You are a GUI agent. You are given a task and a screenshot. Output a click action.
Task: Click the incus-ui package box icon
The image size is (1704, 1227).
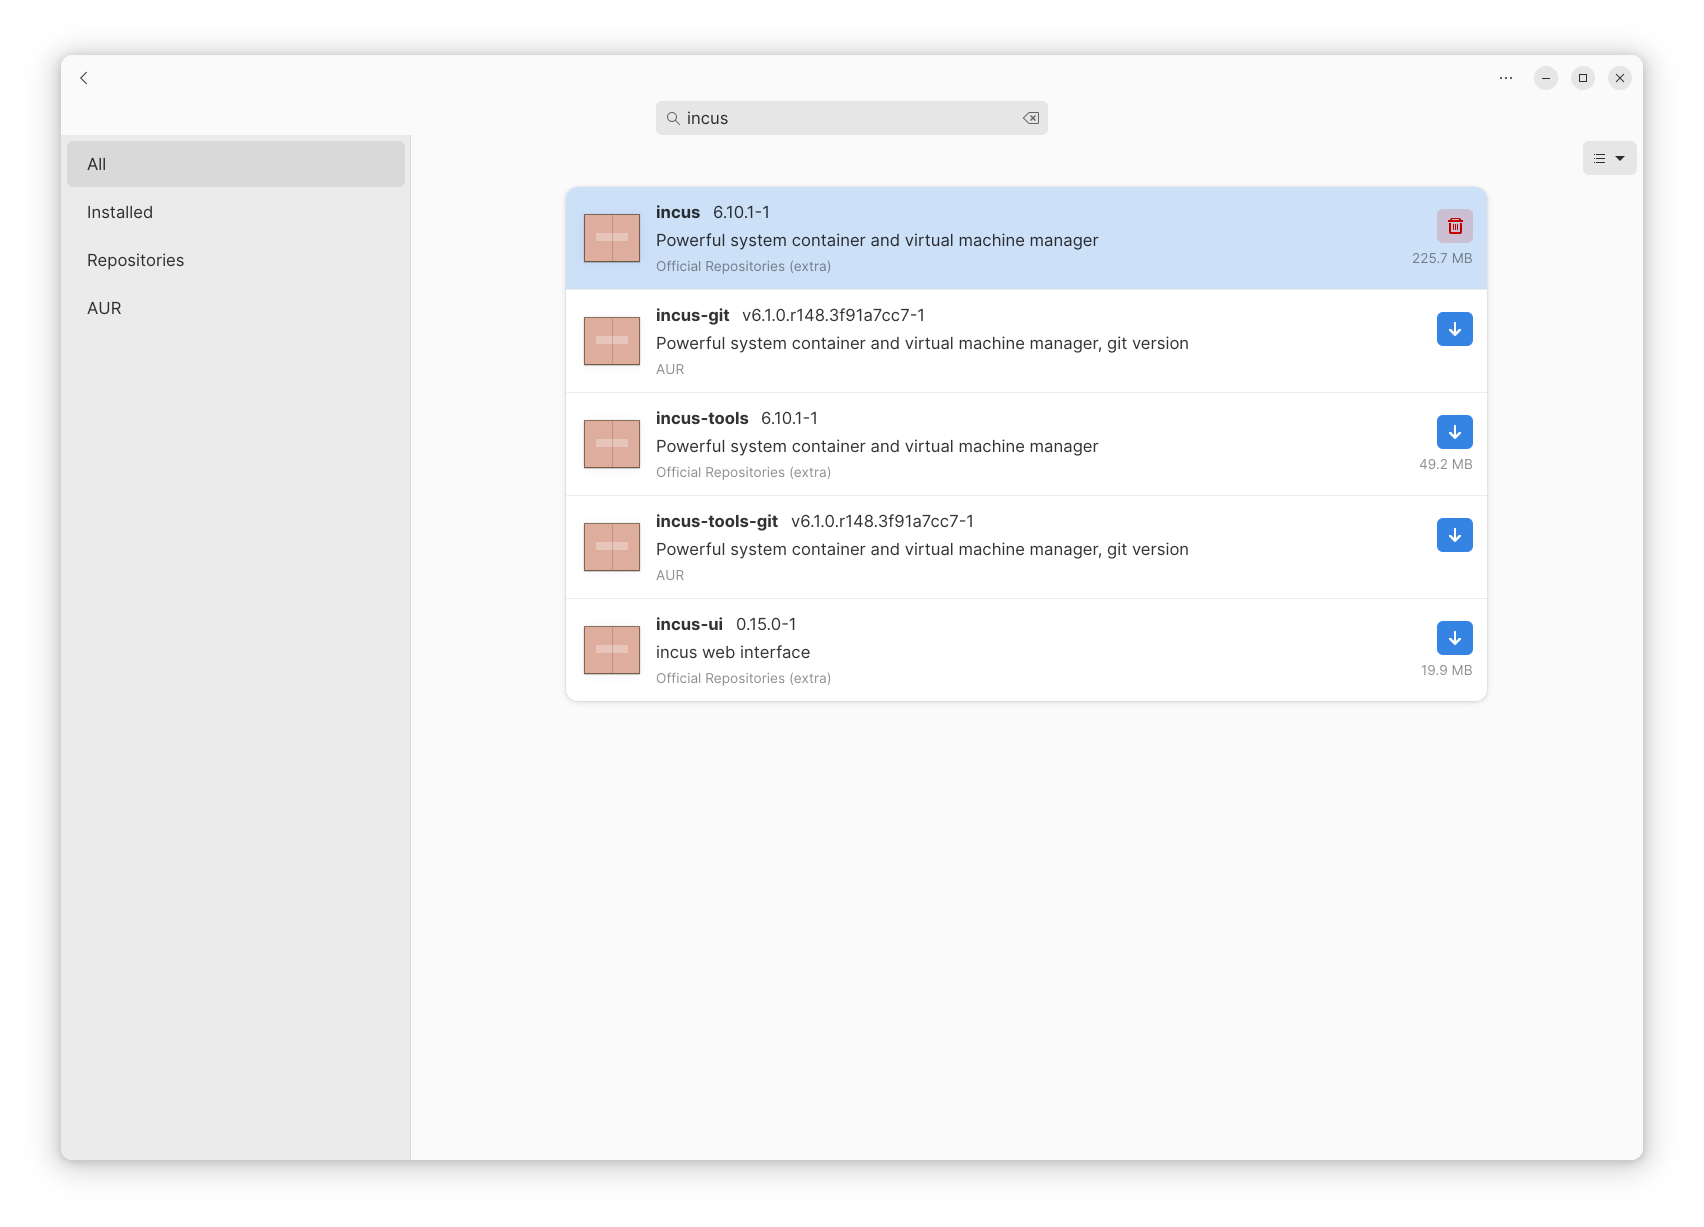(612, 650)
